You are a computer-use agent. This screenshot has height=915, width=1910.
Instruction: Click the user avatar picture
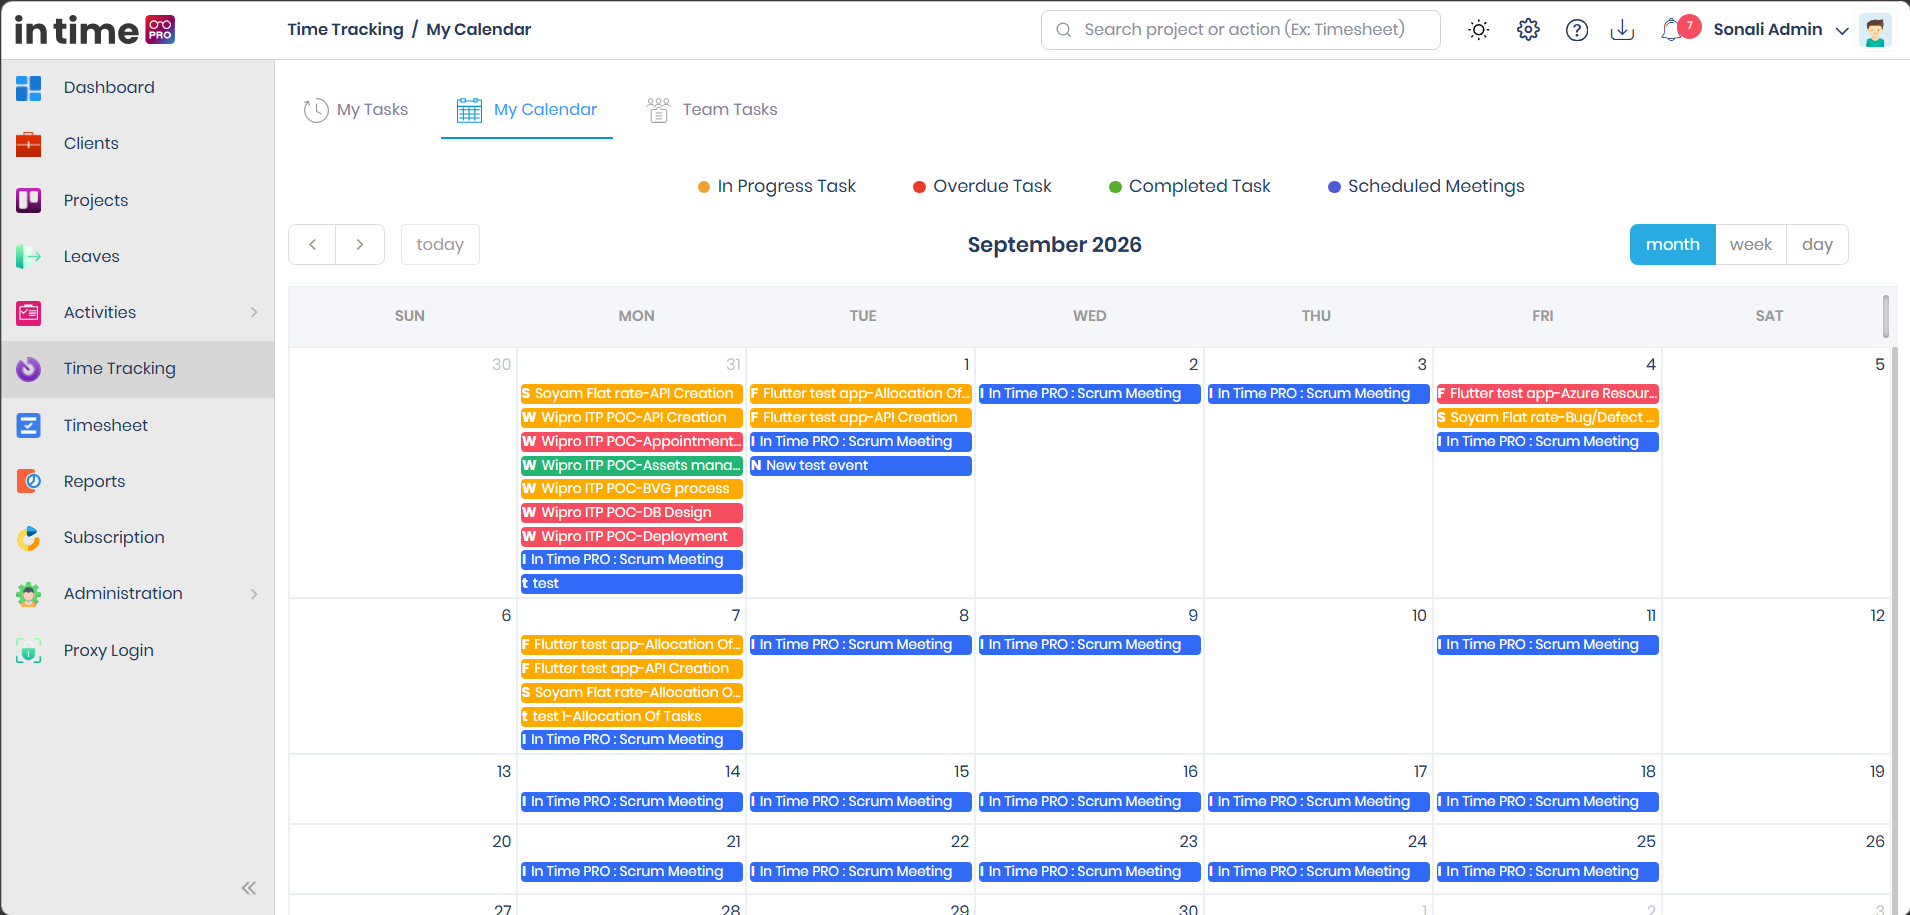(x=1875, y=30)
